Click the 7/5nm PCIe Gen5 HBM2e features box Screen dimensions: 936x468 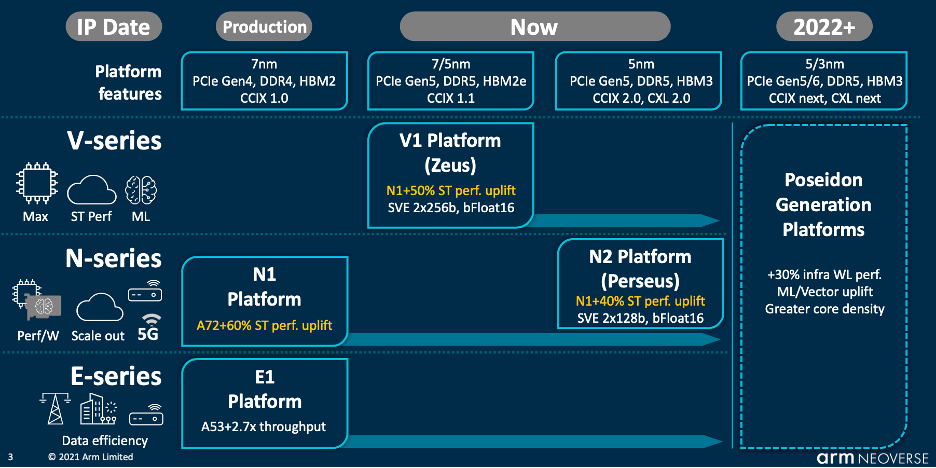451,81
